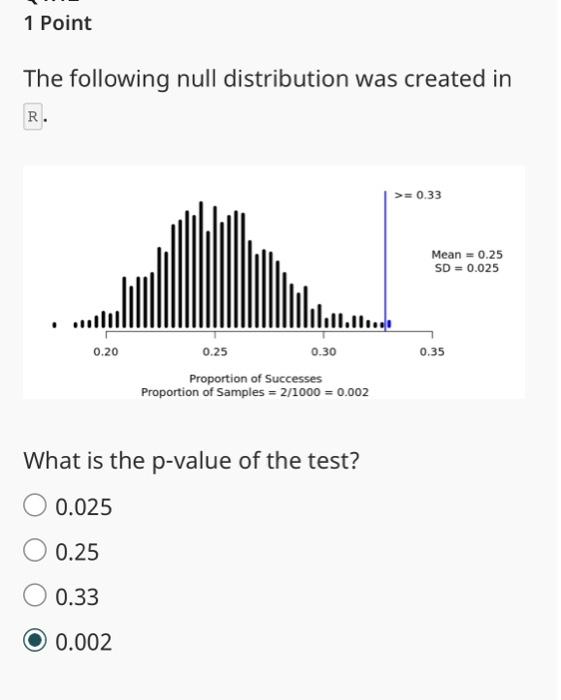Click the small blue bar beyond cutoff
Viewport: 561px width, 700px height.
[x=389, y=324]
